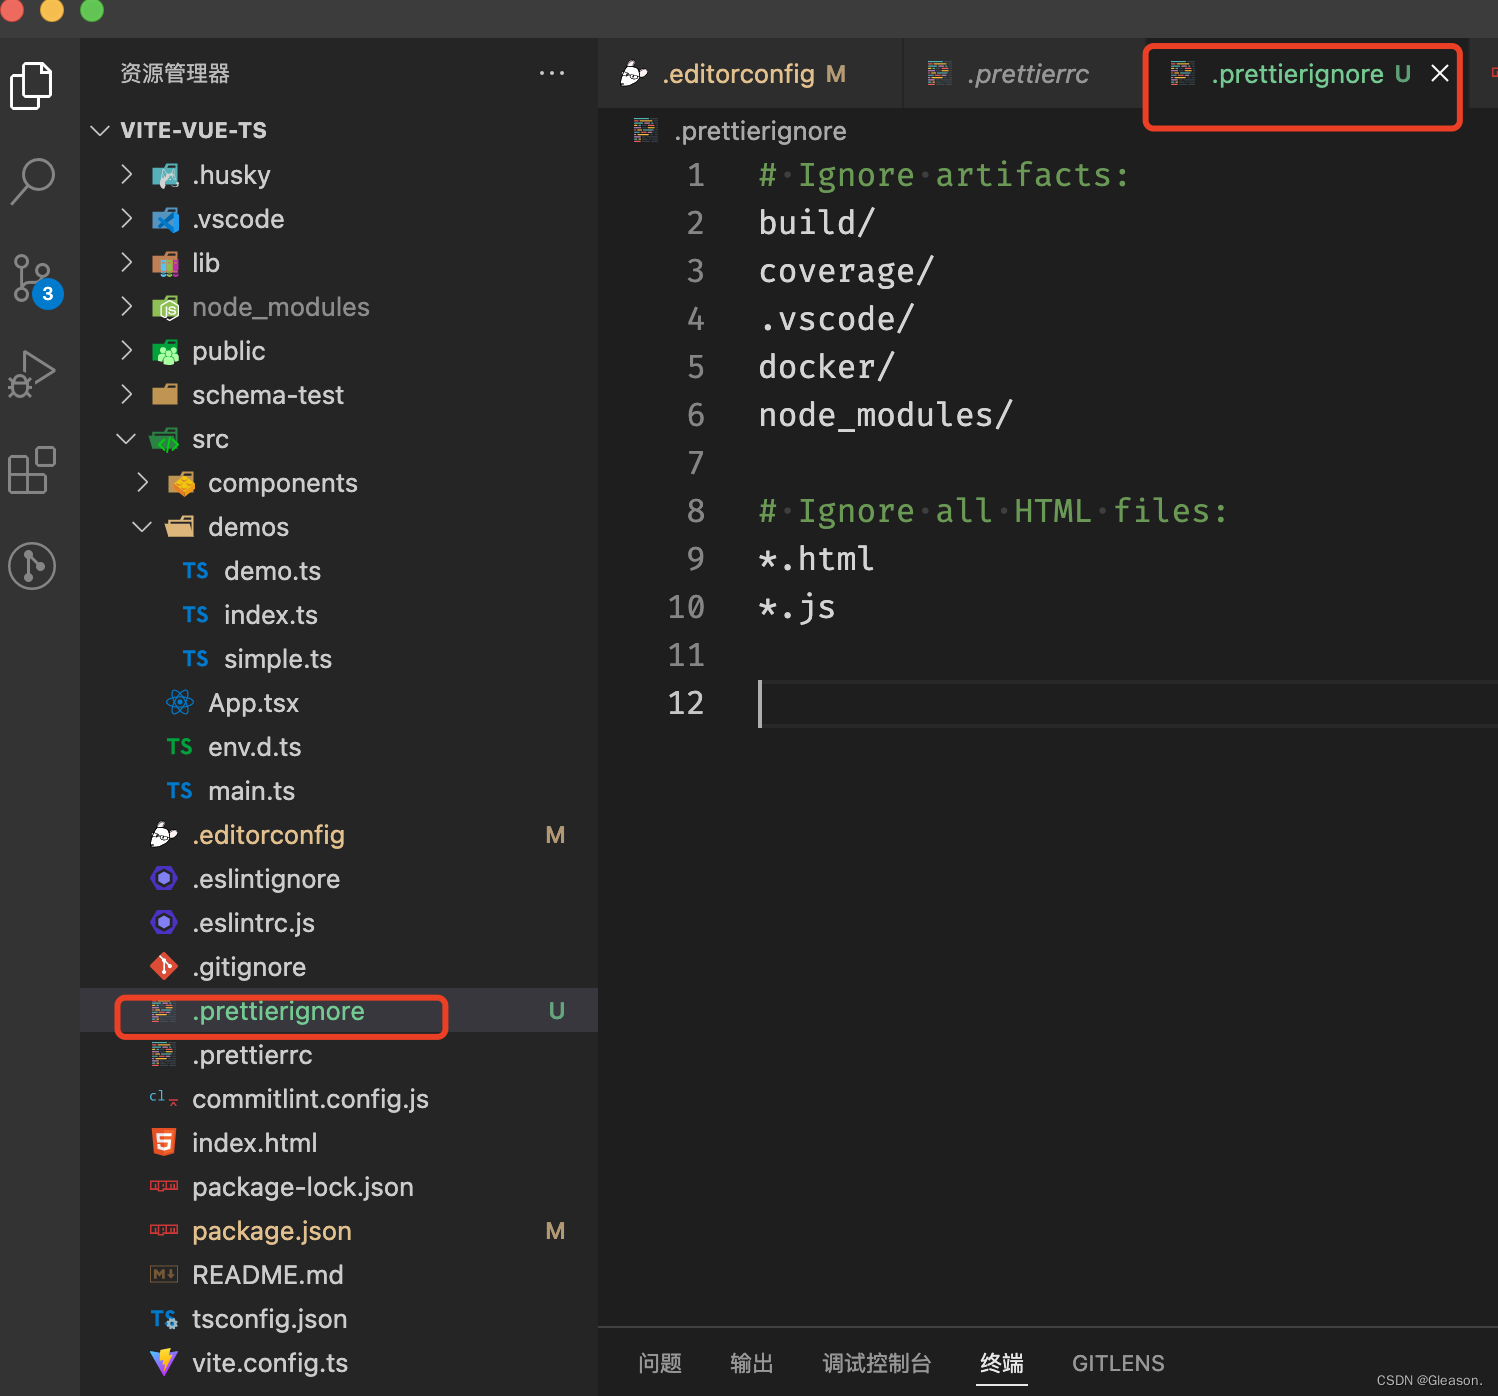This screenshot has width=1498, height=1396.
Task: Expand the lib folder chevron
Action: click(126, 262)
